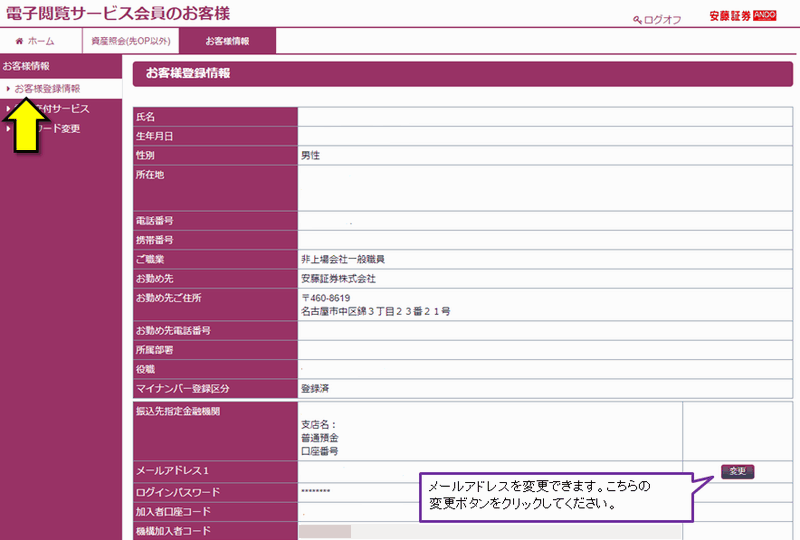Image resolution: width=800 pixels, height=540 pixels.
Task: Click the 安藤証券株式会社 value
Action: click(338, 279)
